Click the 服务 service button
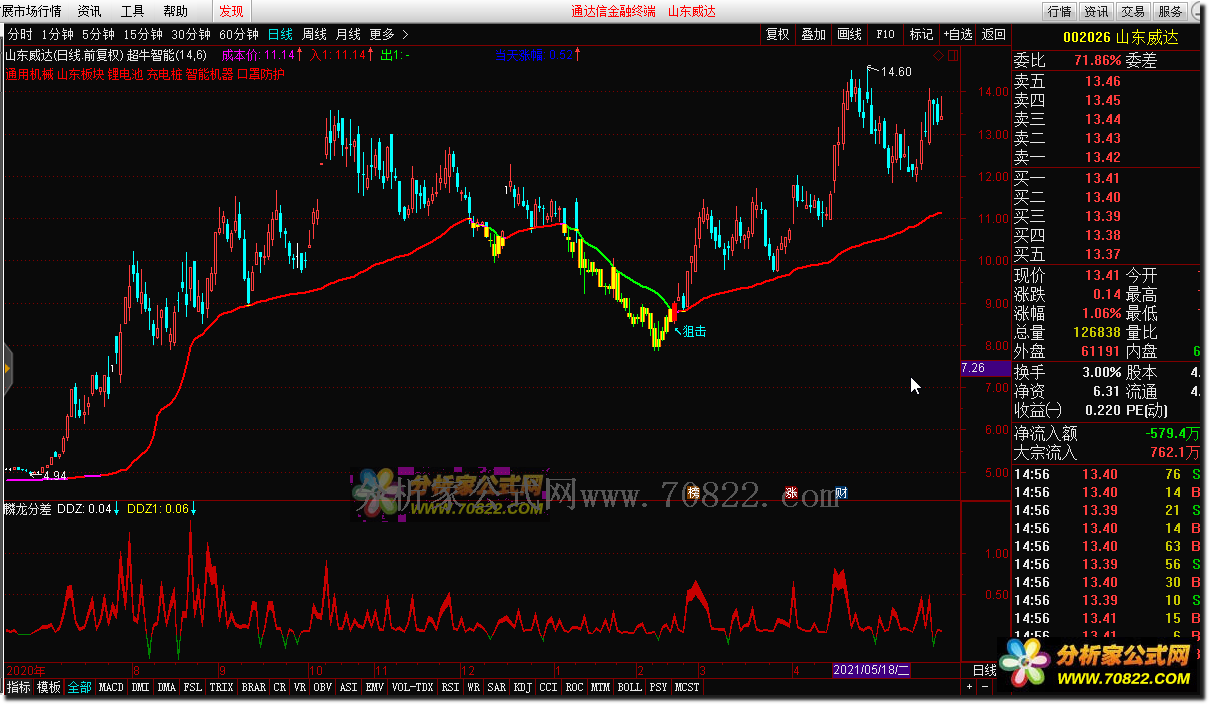 coord(1168,11)
